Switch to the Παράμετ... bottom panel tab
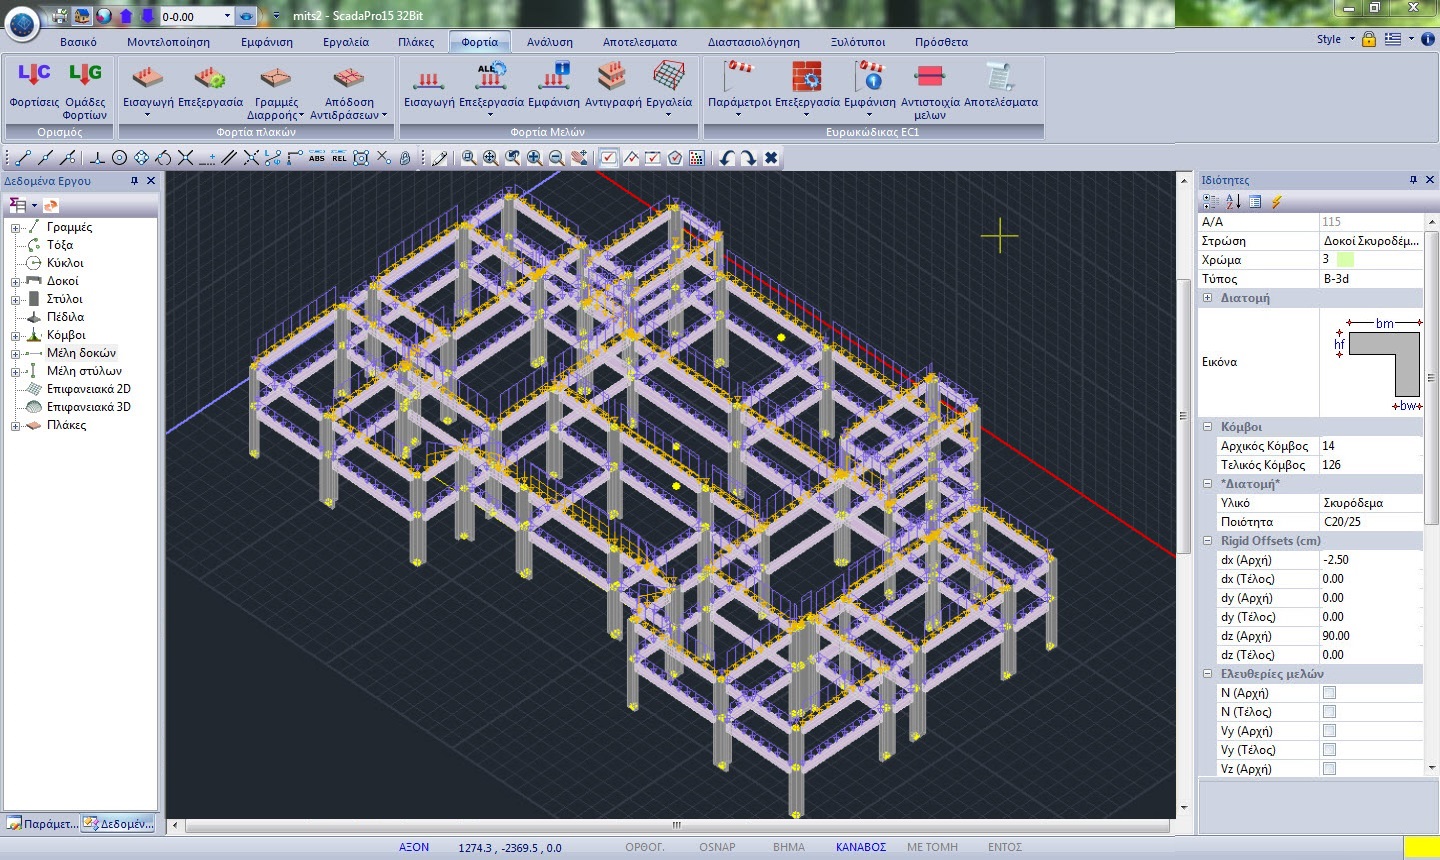The width and height of the screenshot is (1440, 860). pyautogui.click(x=42, y=824)
